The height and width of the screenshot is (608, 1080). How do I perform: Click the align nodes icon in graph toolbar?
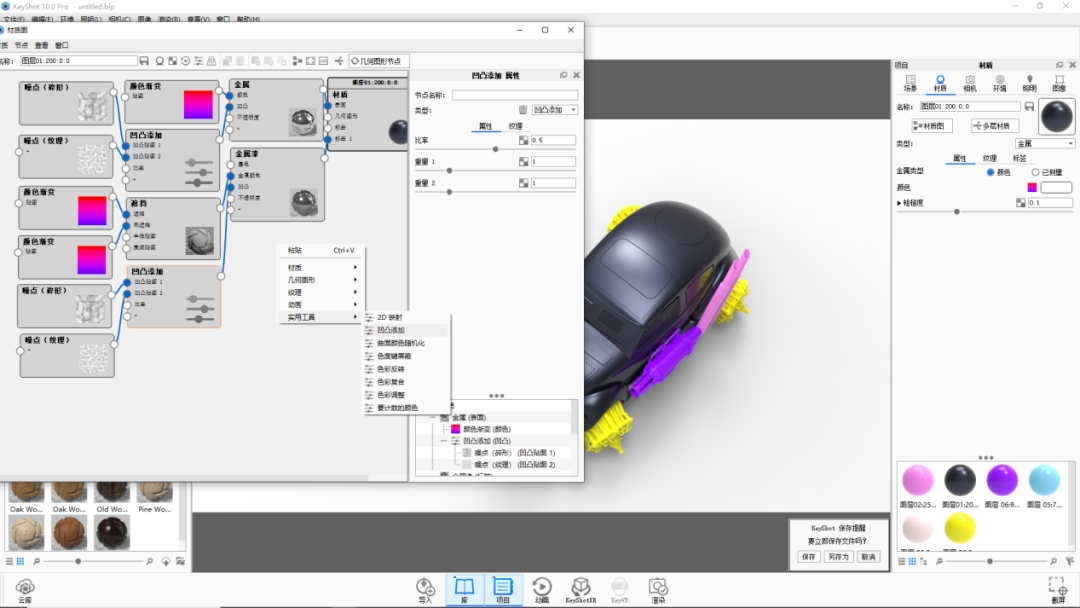tap(298, 61)
